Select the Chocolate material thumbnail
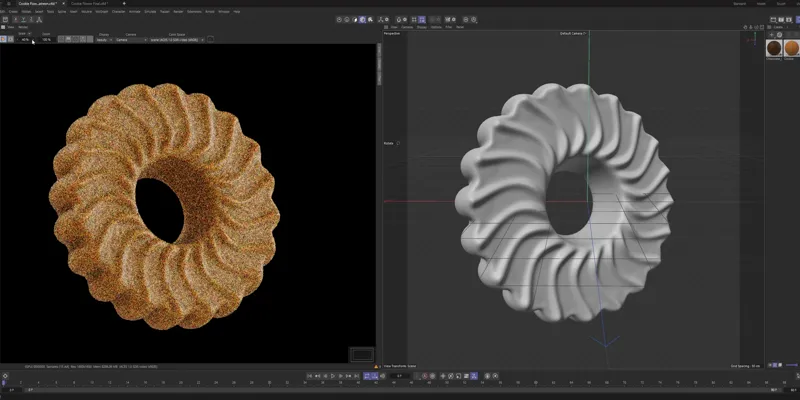The height and width of the screenshot is (400, 800). (774, 48)
